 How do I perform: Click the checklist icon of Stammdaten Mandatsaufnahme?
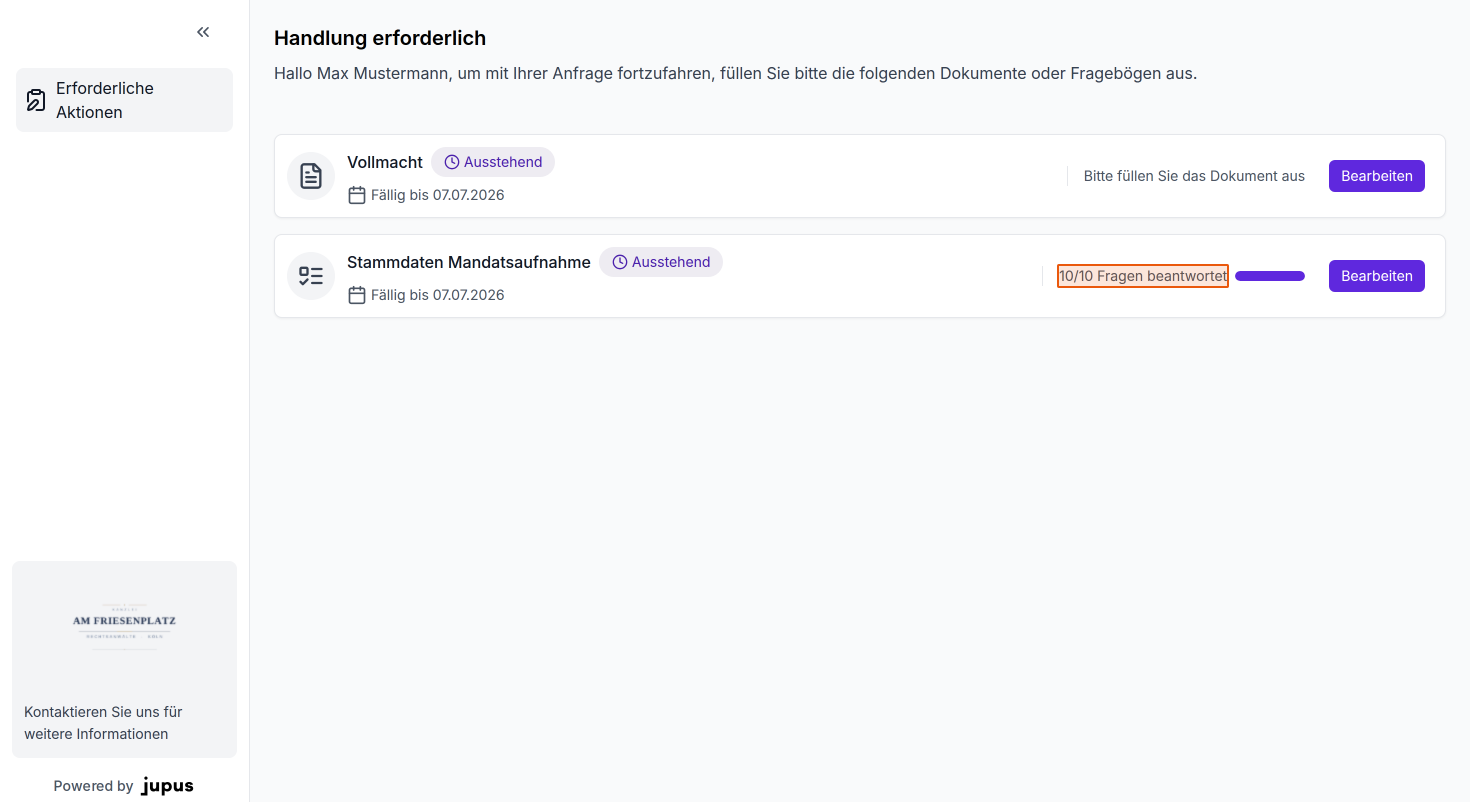311,276
